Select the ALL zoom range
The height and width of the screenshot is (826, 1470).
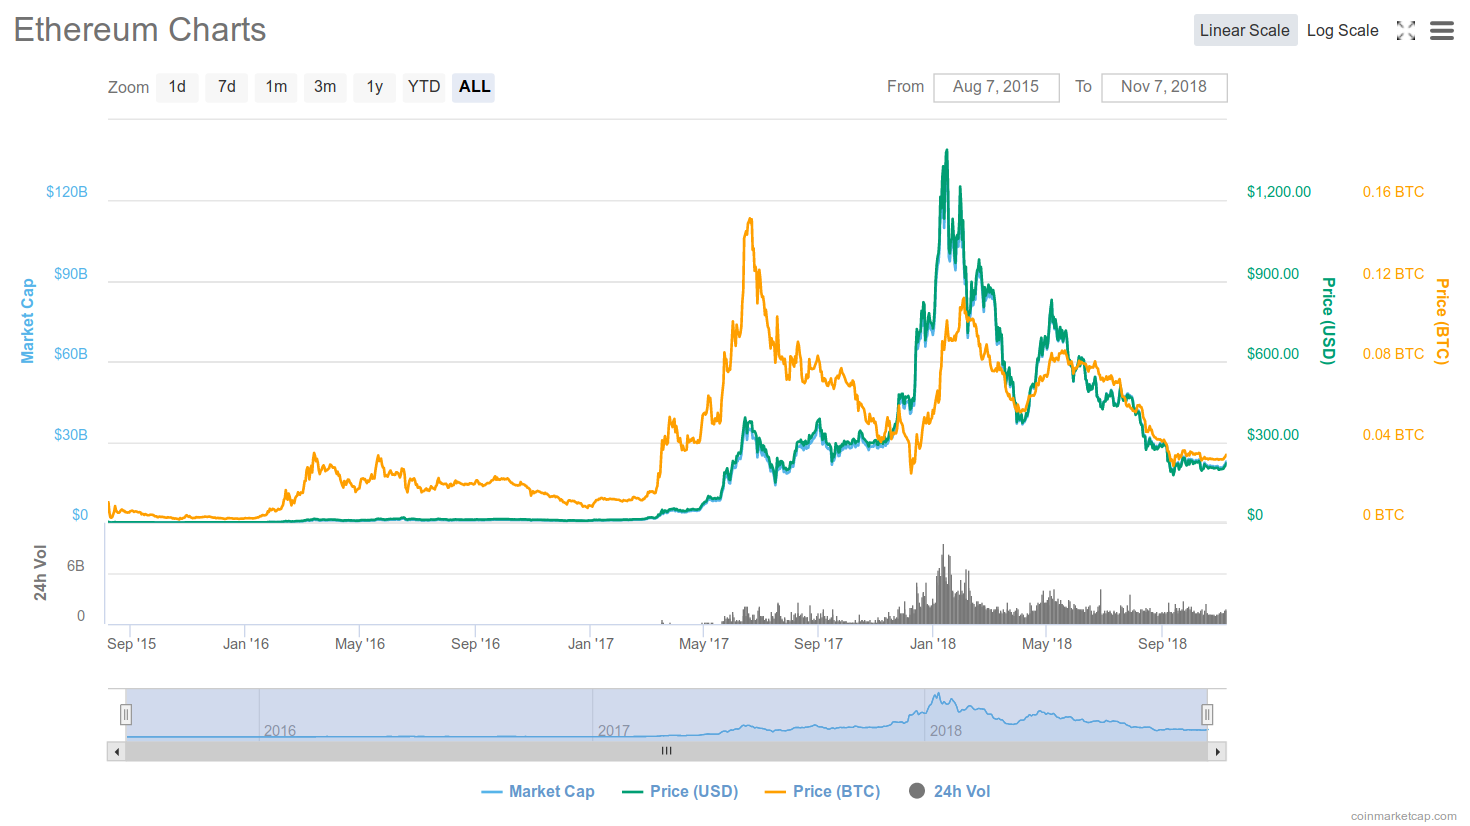(x=474, y=87)
